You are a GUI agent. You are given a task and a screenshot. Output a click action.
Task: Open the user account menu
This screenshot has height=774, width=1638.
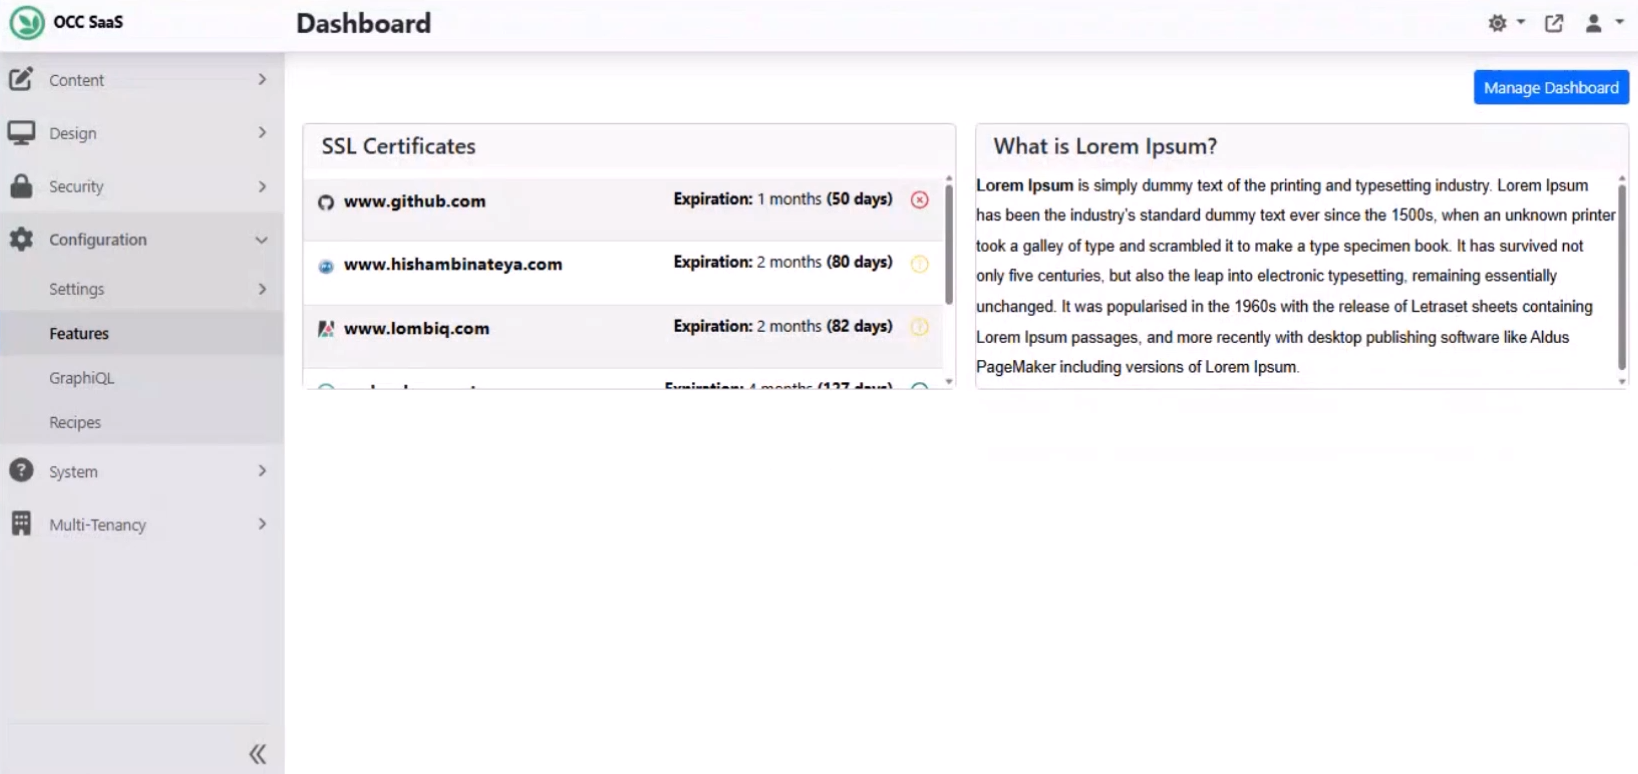1604,23
